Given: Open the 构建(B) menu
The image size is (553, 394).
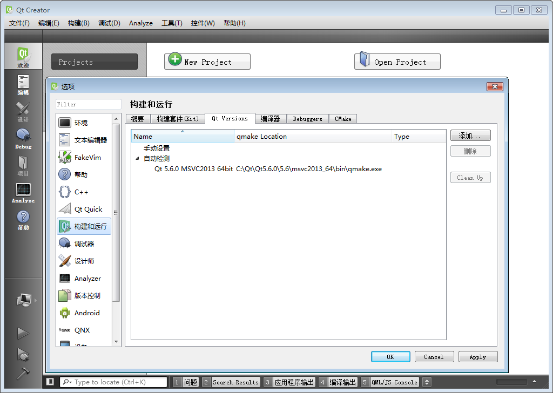Looking at the screenshot, I should coord(79,23).
